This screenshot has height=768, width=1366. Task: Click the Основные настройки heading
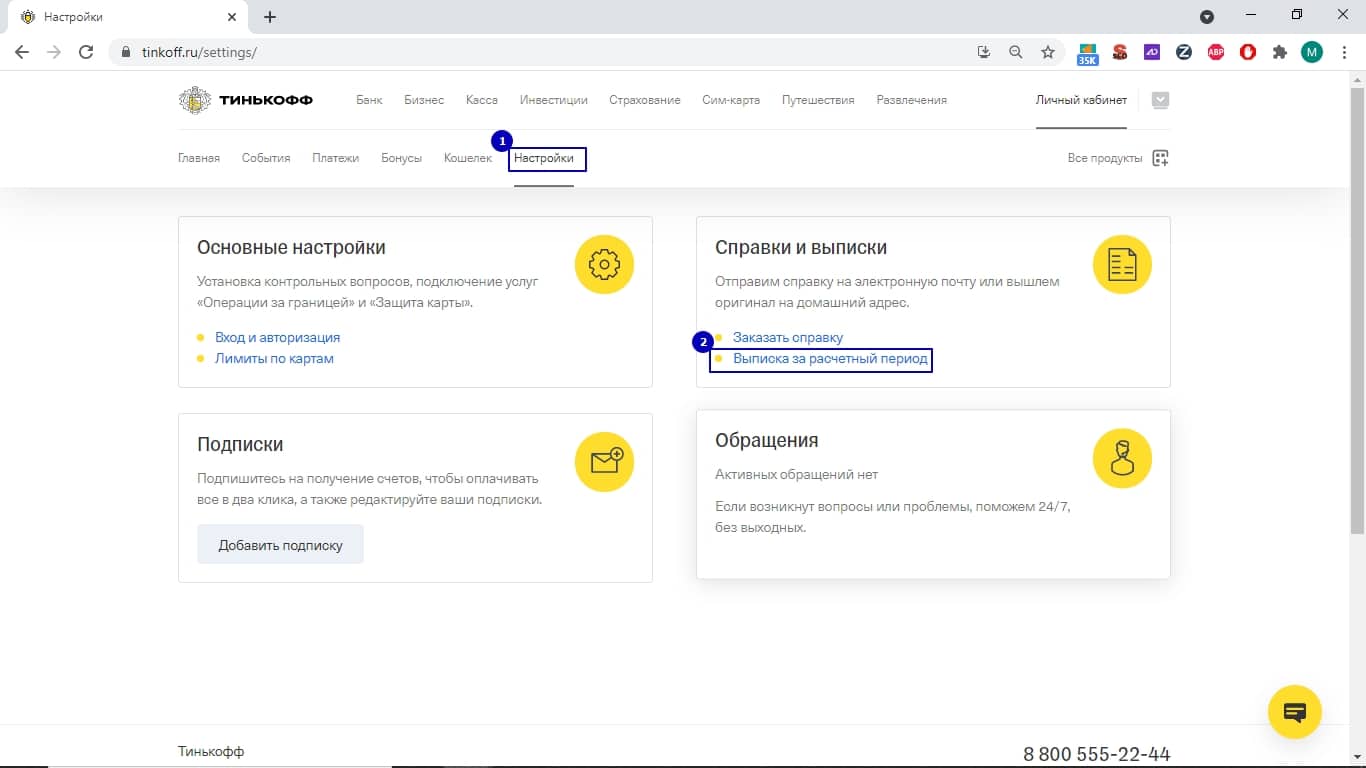click(x=291, y=248)
